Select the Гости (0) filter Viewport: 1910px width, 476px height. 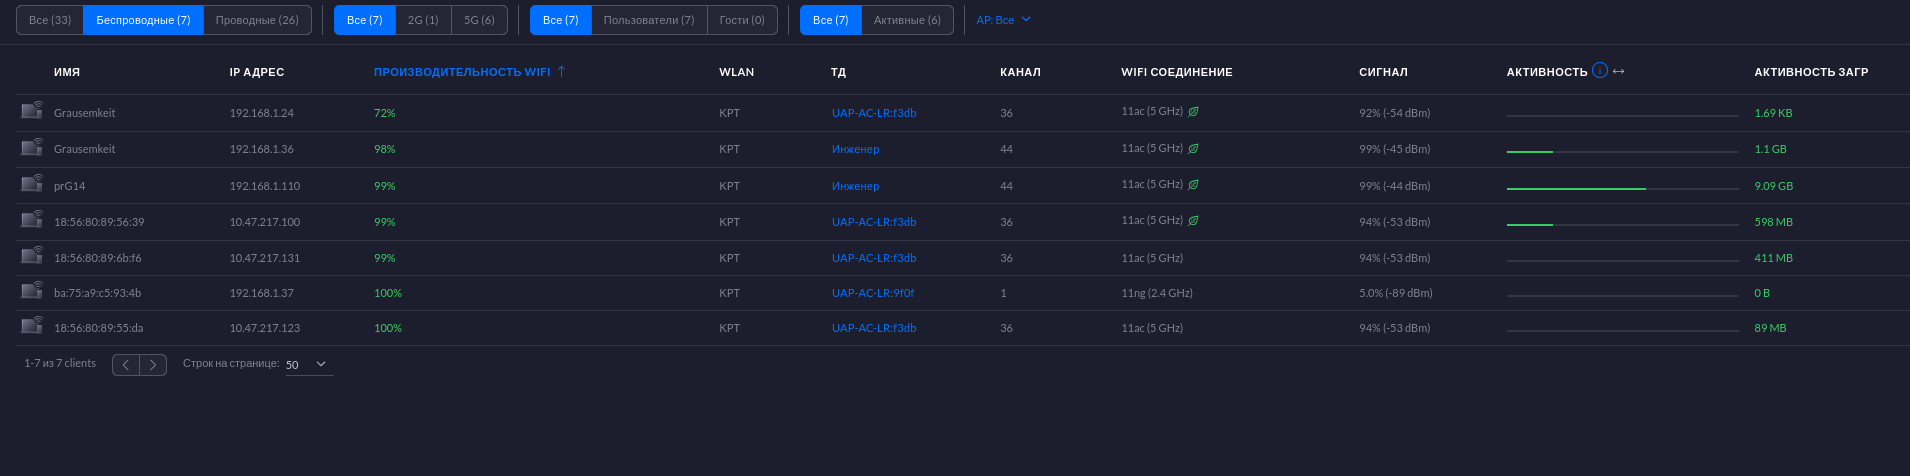coord(742,20)
